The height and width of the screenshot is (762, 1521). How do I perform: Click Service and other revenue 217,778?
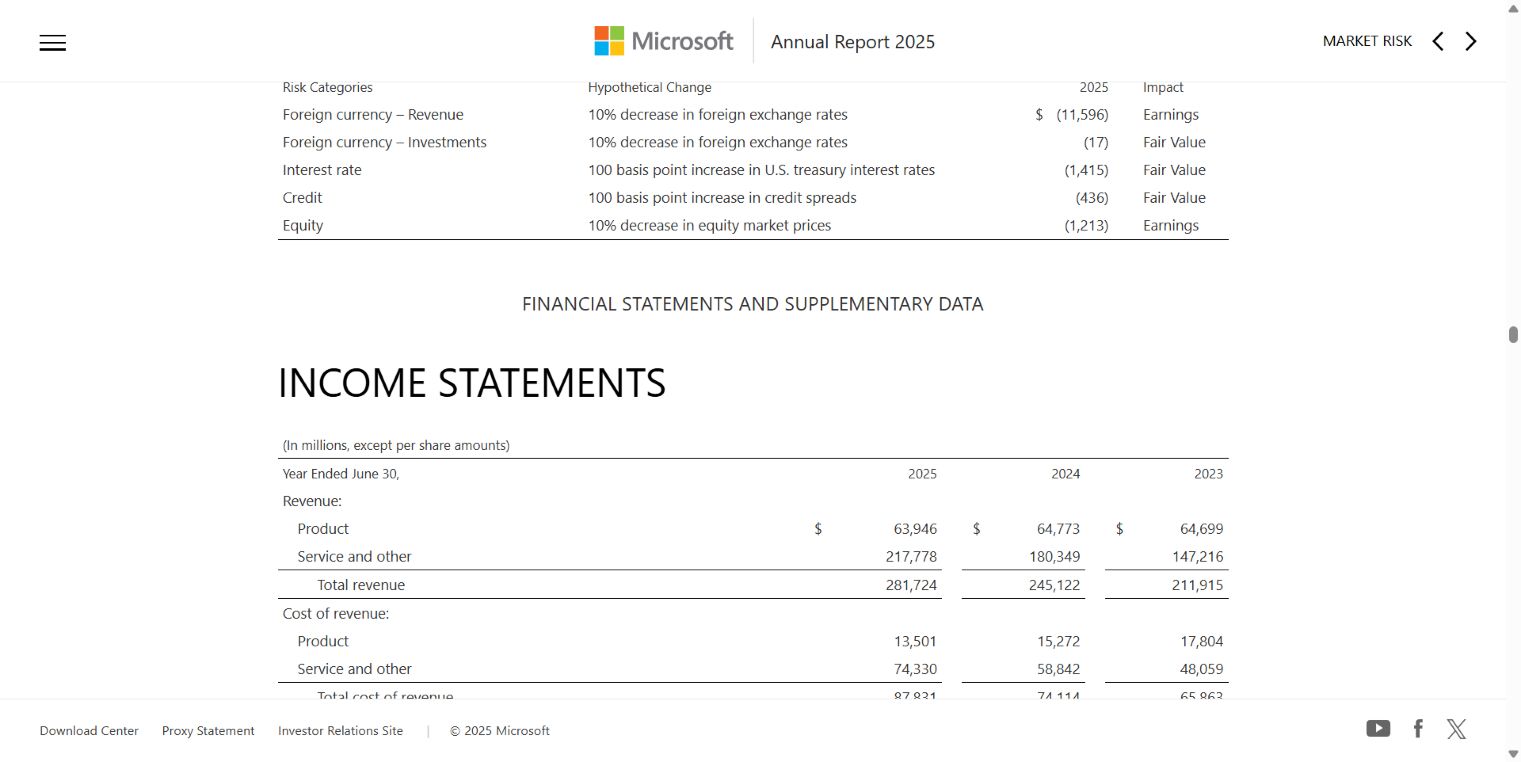[911, 557]
